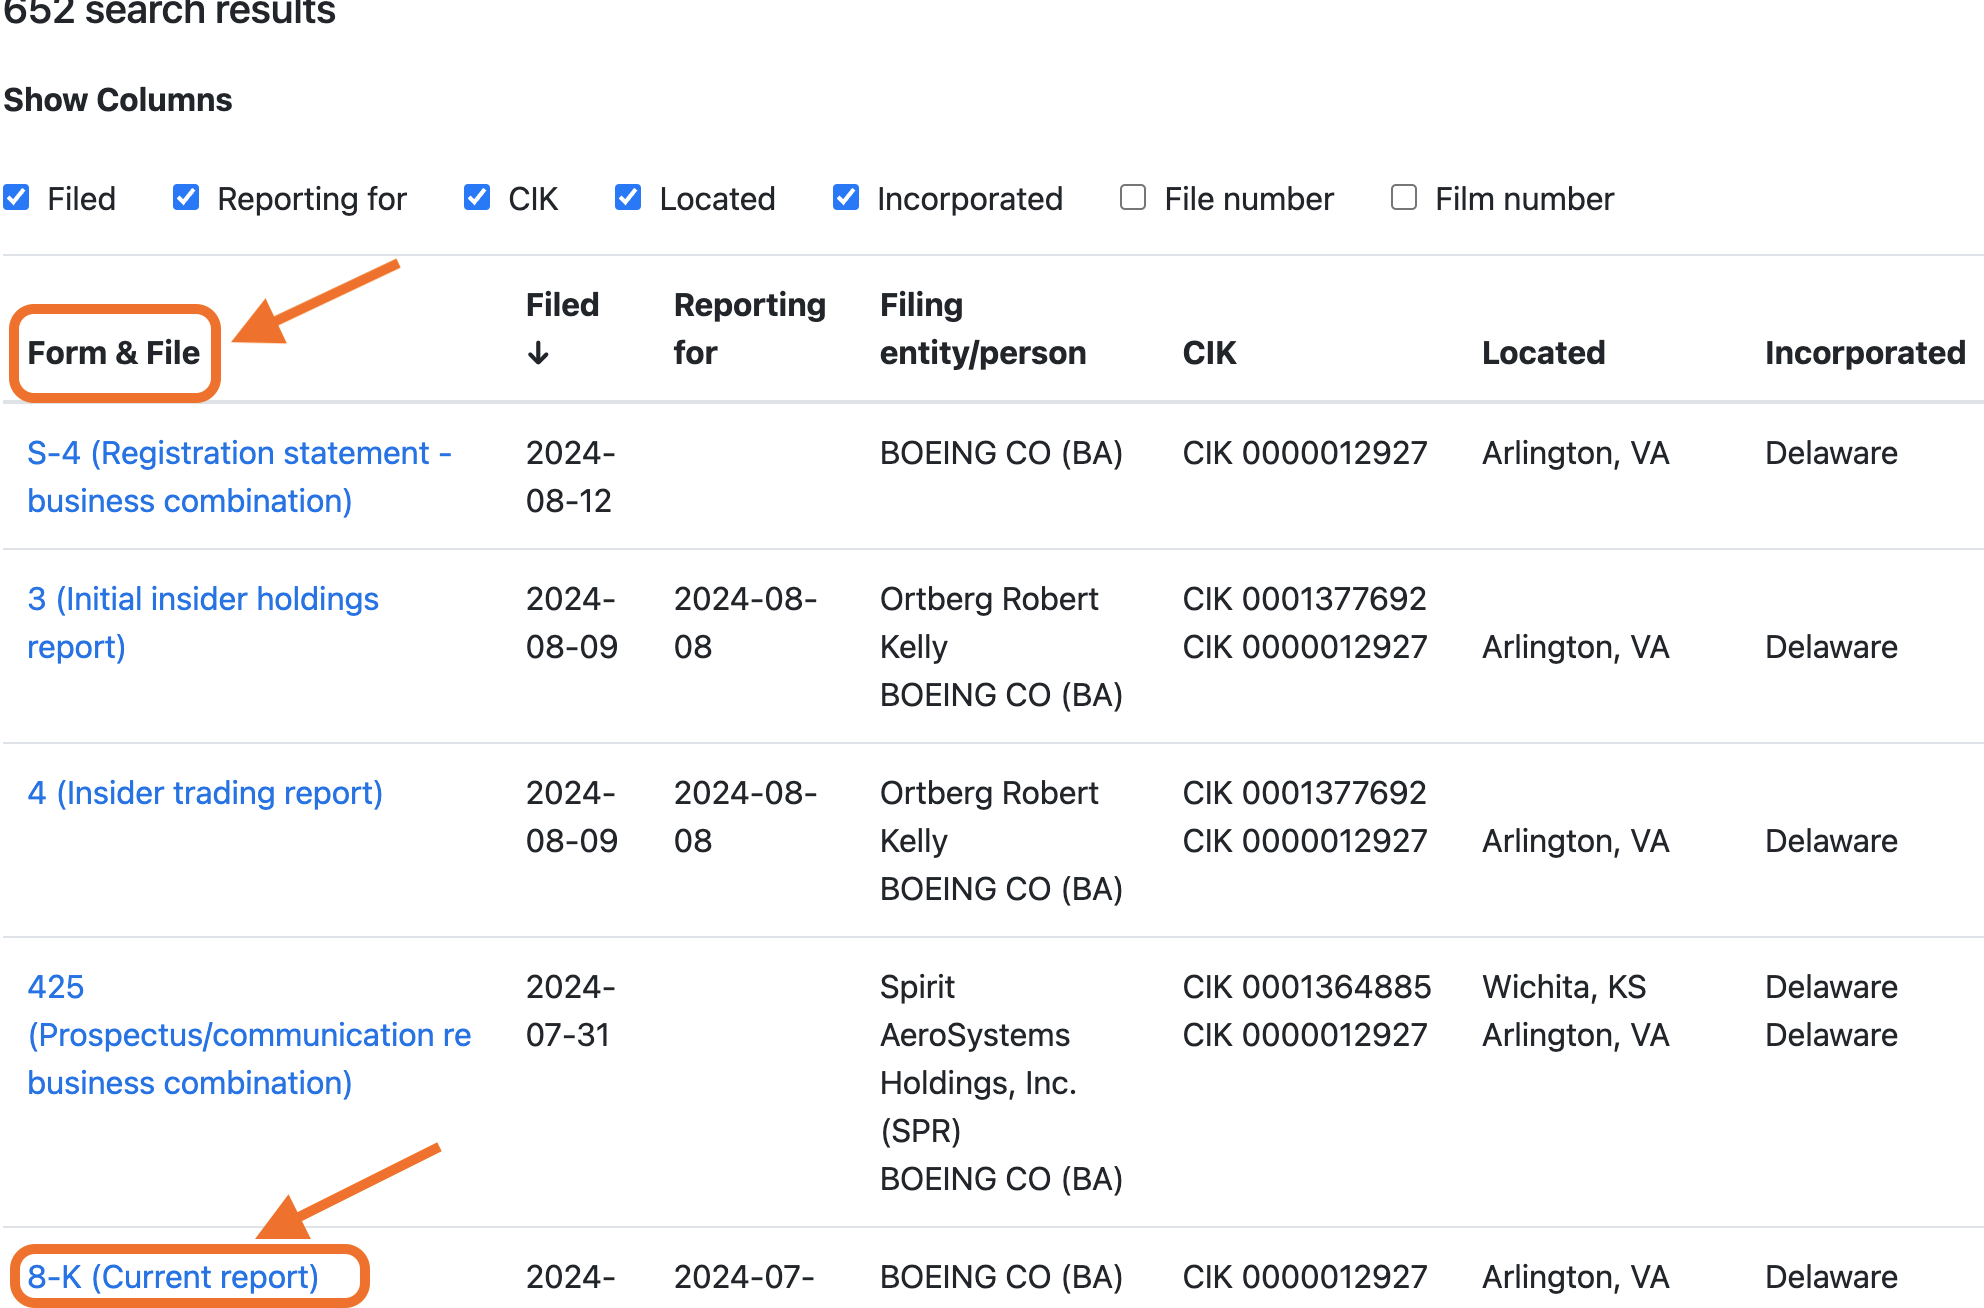Click CIK 0001364885 in the 425 row
This screenshot has width=1984, height=1308.
pos(1307,987)
